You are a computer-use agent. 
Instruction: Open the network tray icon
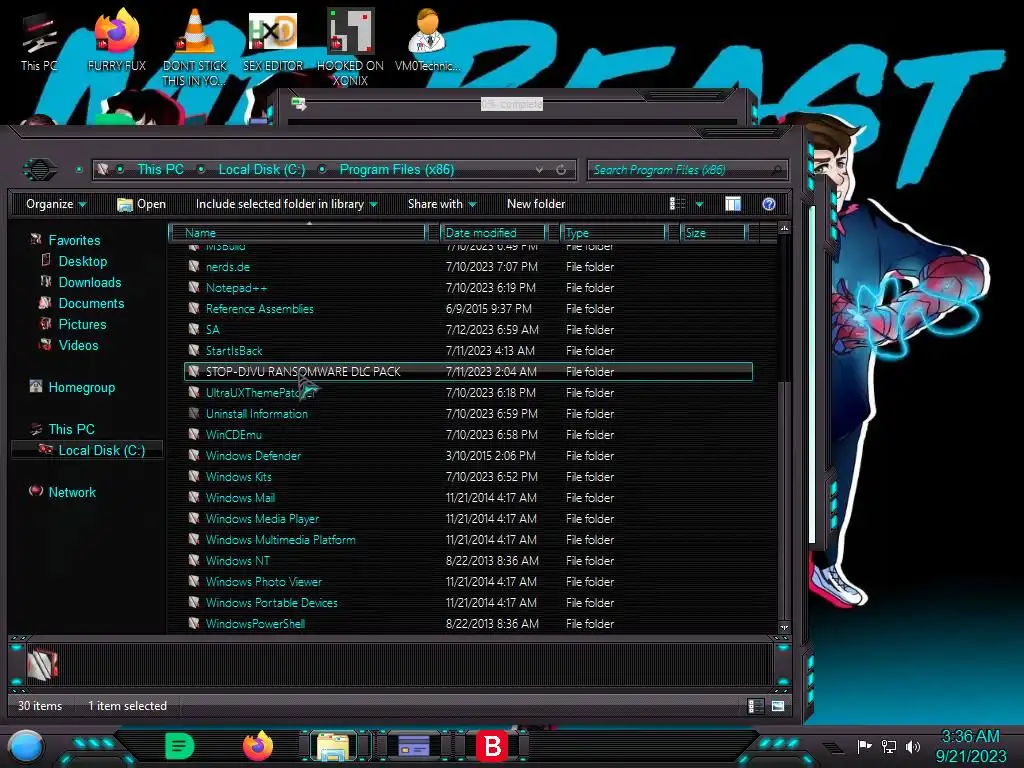889,746
